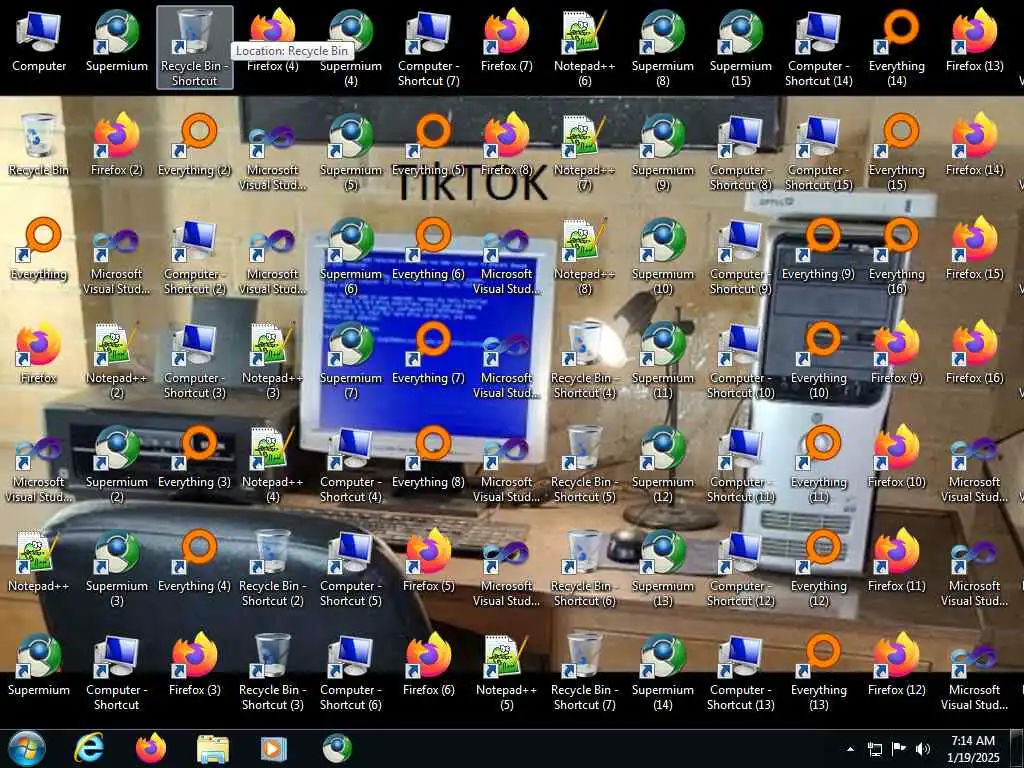1024x768 pixels.
Task: Select Recycle Bin - Shortcut (4) icon
Action: point(584,359)
